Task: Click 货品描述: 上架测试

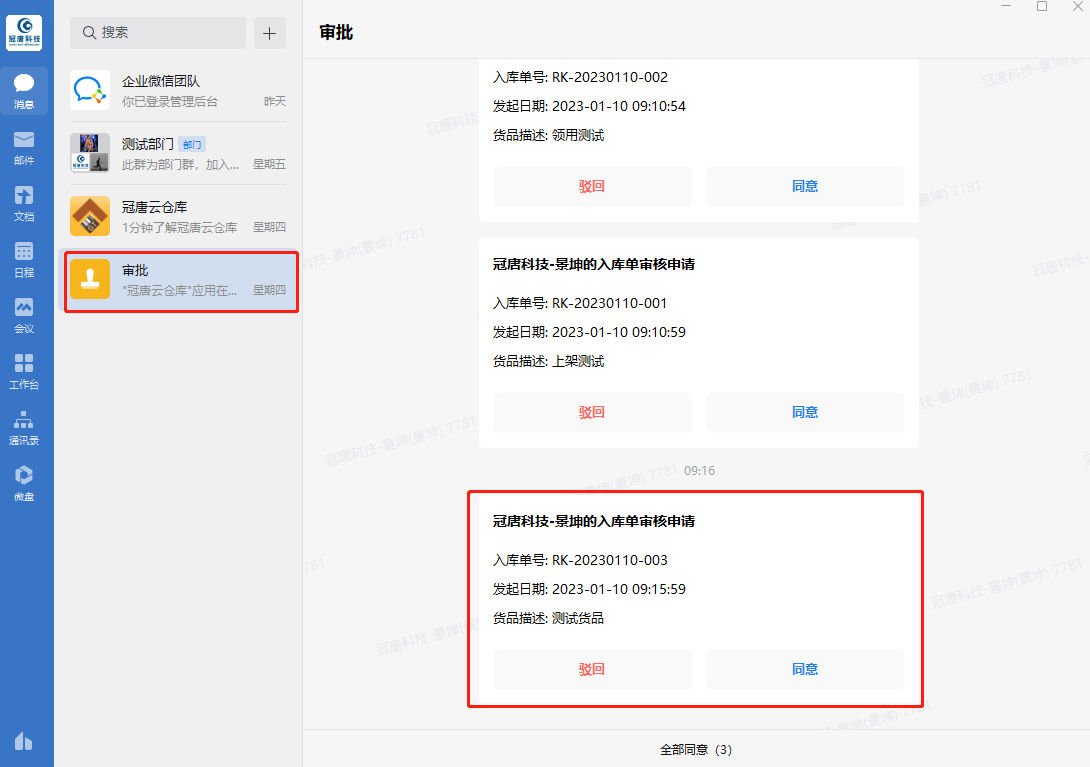Action: pyautogui.click(x=548, y=362)
